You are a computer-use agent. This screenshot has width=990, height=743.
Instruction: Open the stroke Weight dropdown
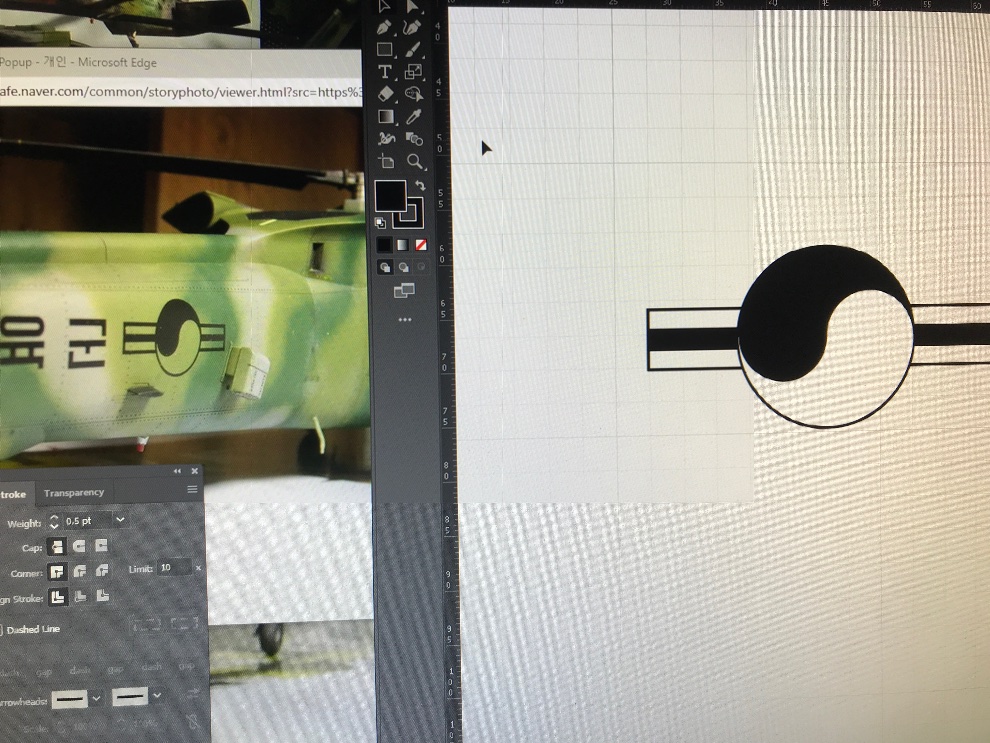[120, 521]
